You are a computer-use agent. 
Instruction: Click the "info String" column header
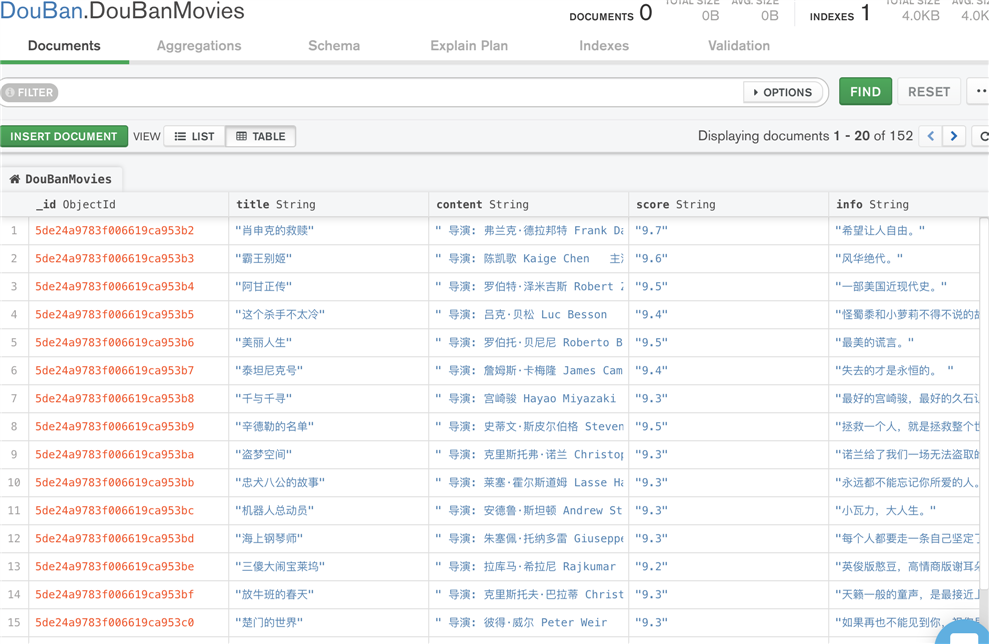tap(908, 204)
